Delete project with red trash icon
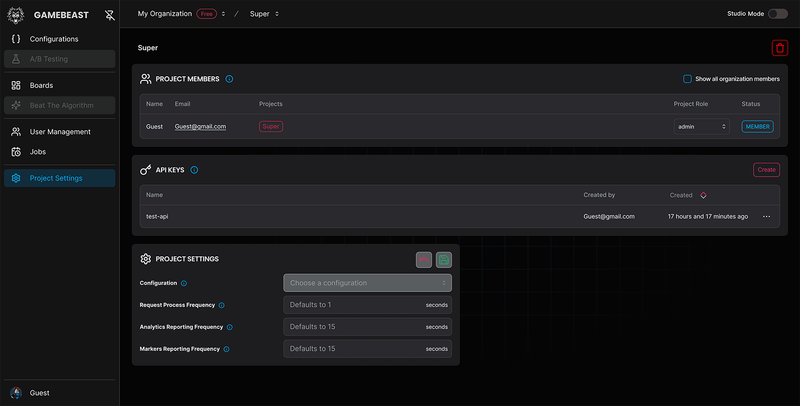Screen dimensions: 800x406 pos(780,48)
